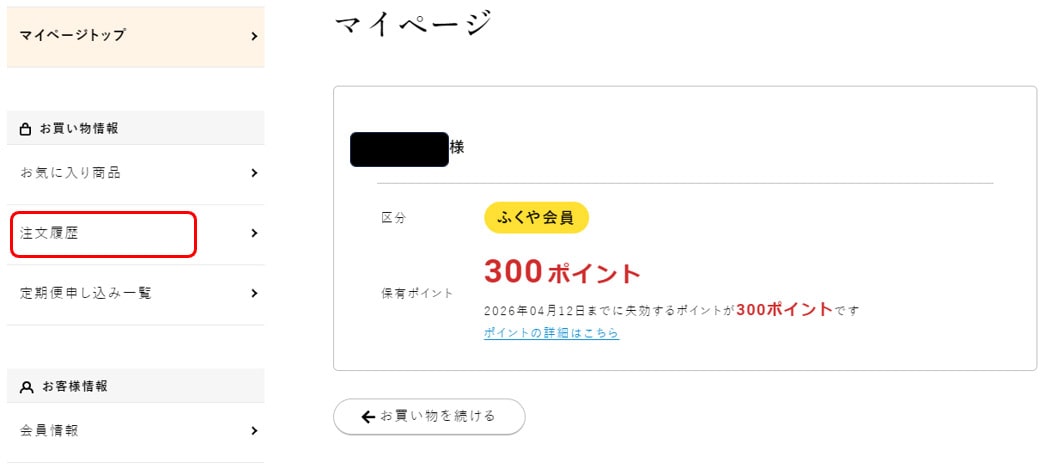Click chevron arrow beside 会員情報
This screenshot has width=1048, height=470.
pyautogui.click(x=254, y=431)
